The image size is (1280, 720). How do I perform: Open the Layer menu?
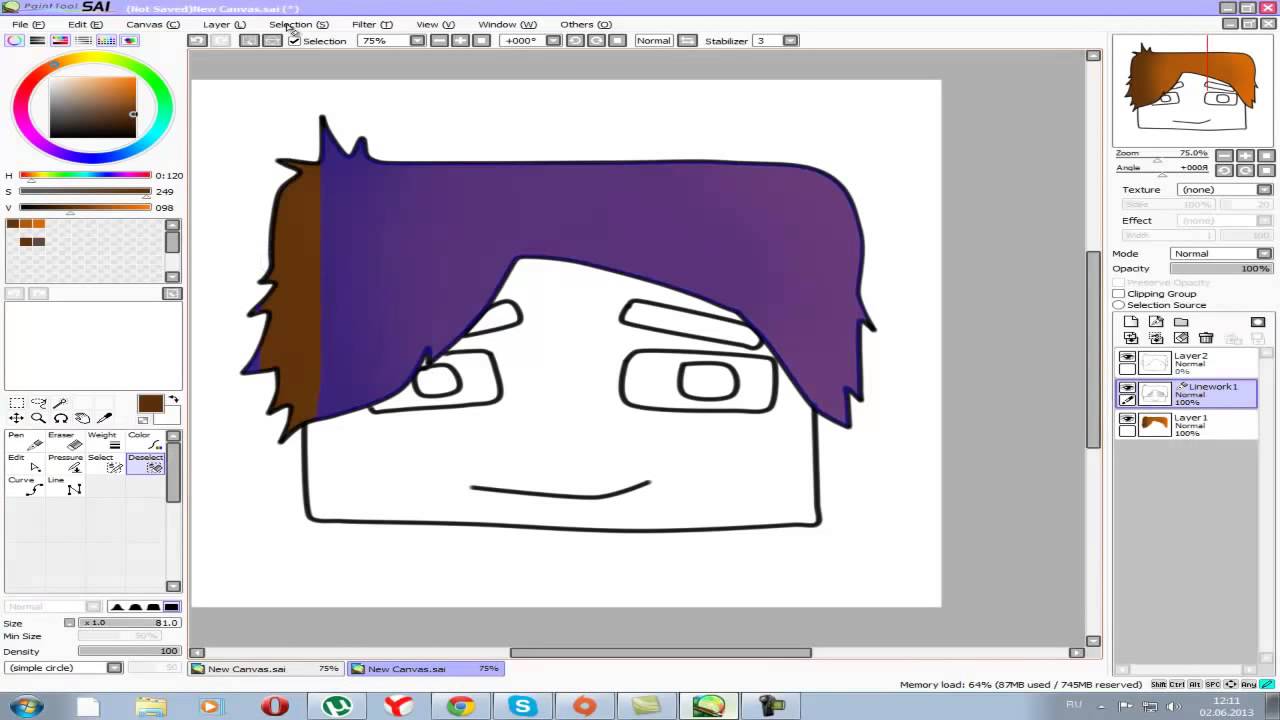pos(223,24)
